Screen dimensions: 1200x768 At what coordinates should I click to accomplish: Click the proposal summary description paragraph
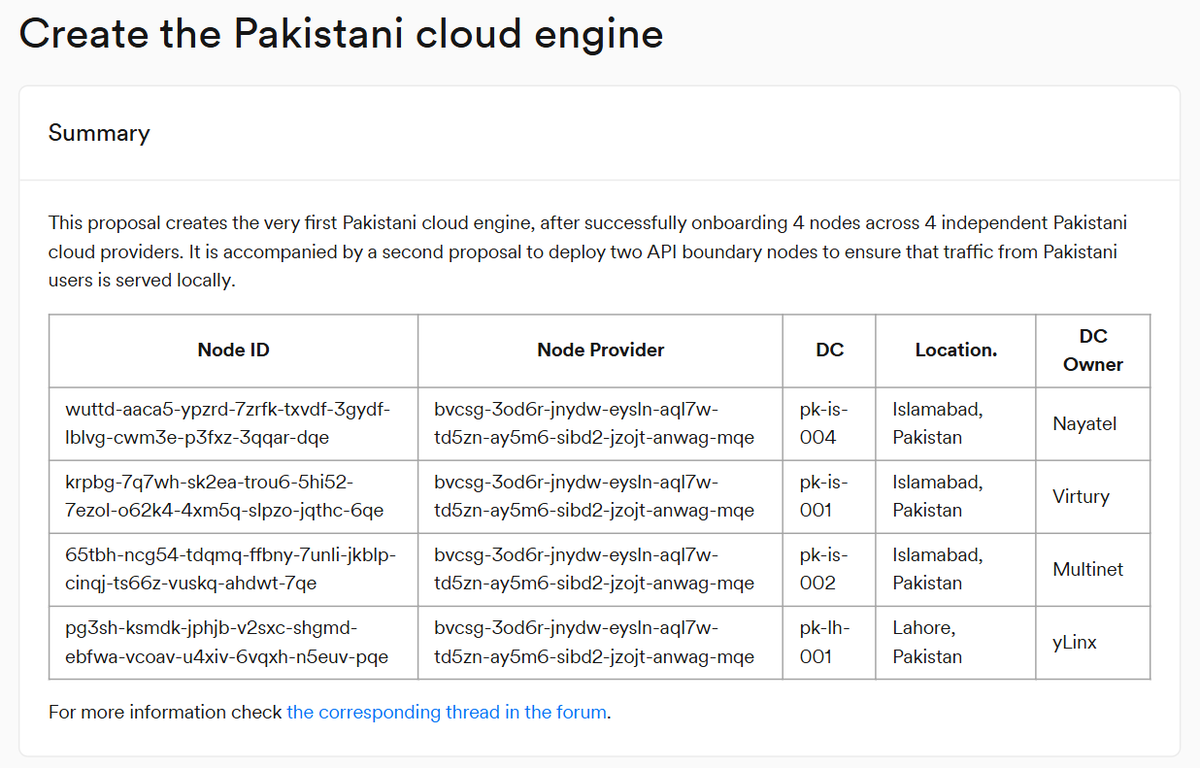click(588, 251)
